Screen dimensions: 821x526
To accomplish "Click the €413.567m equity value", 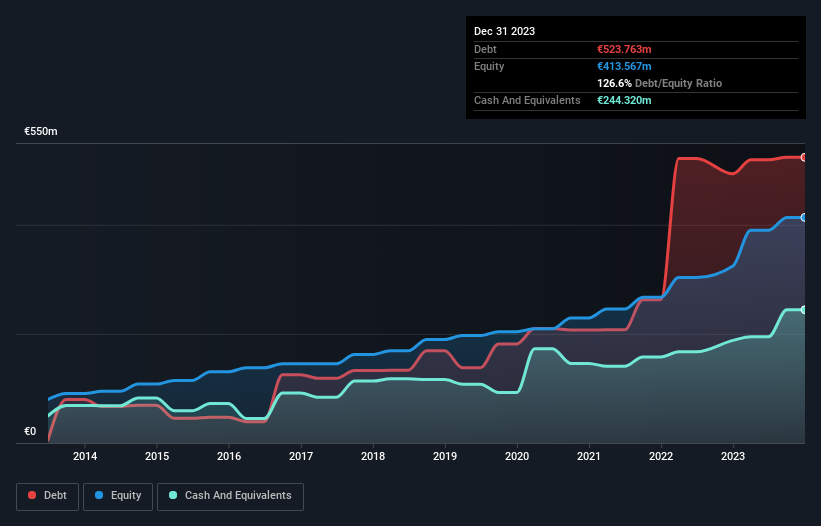I will (x=624, y=66).
